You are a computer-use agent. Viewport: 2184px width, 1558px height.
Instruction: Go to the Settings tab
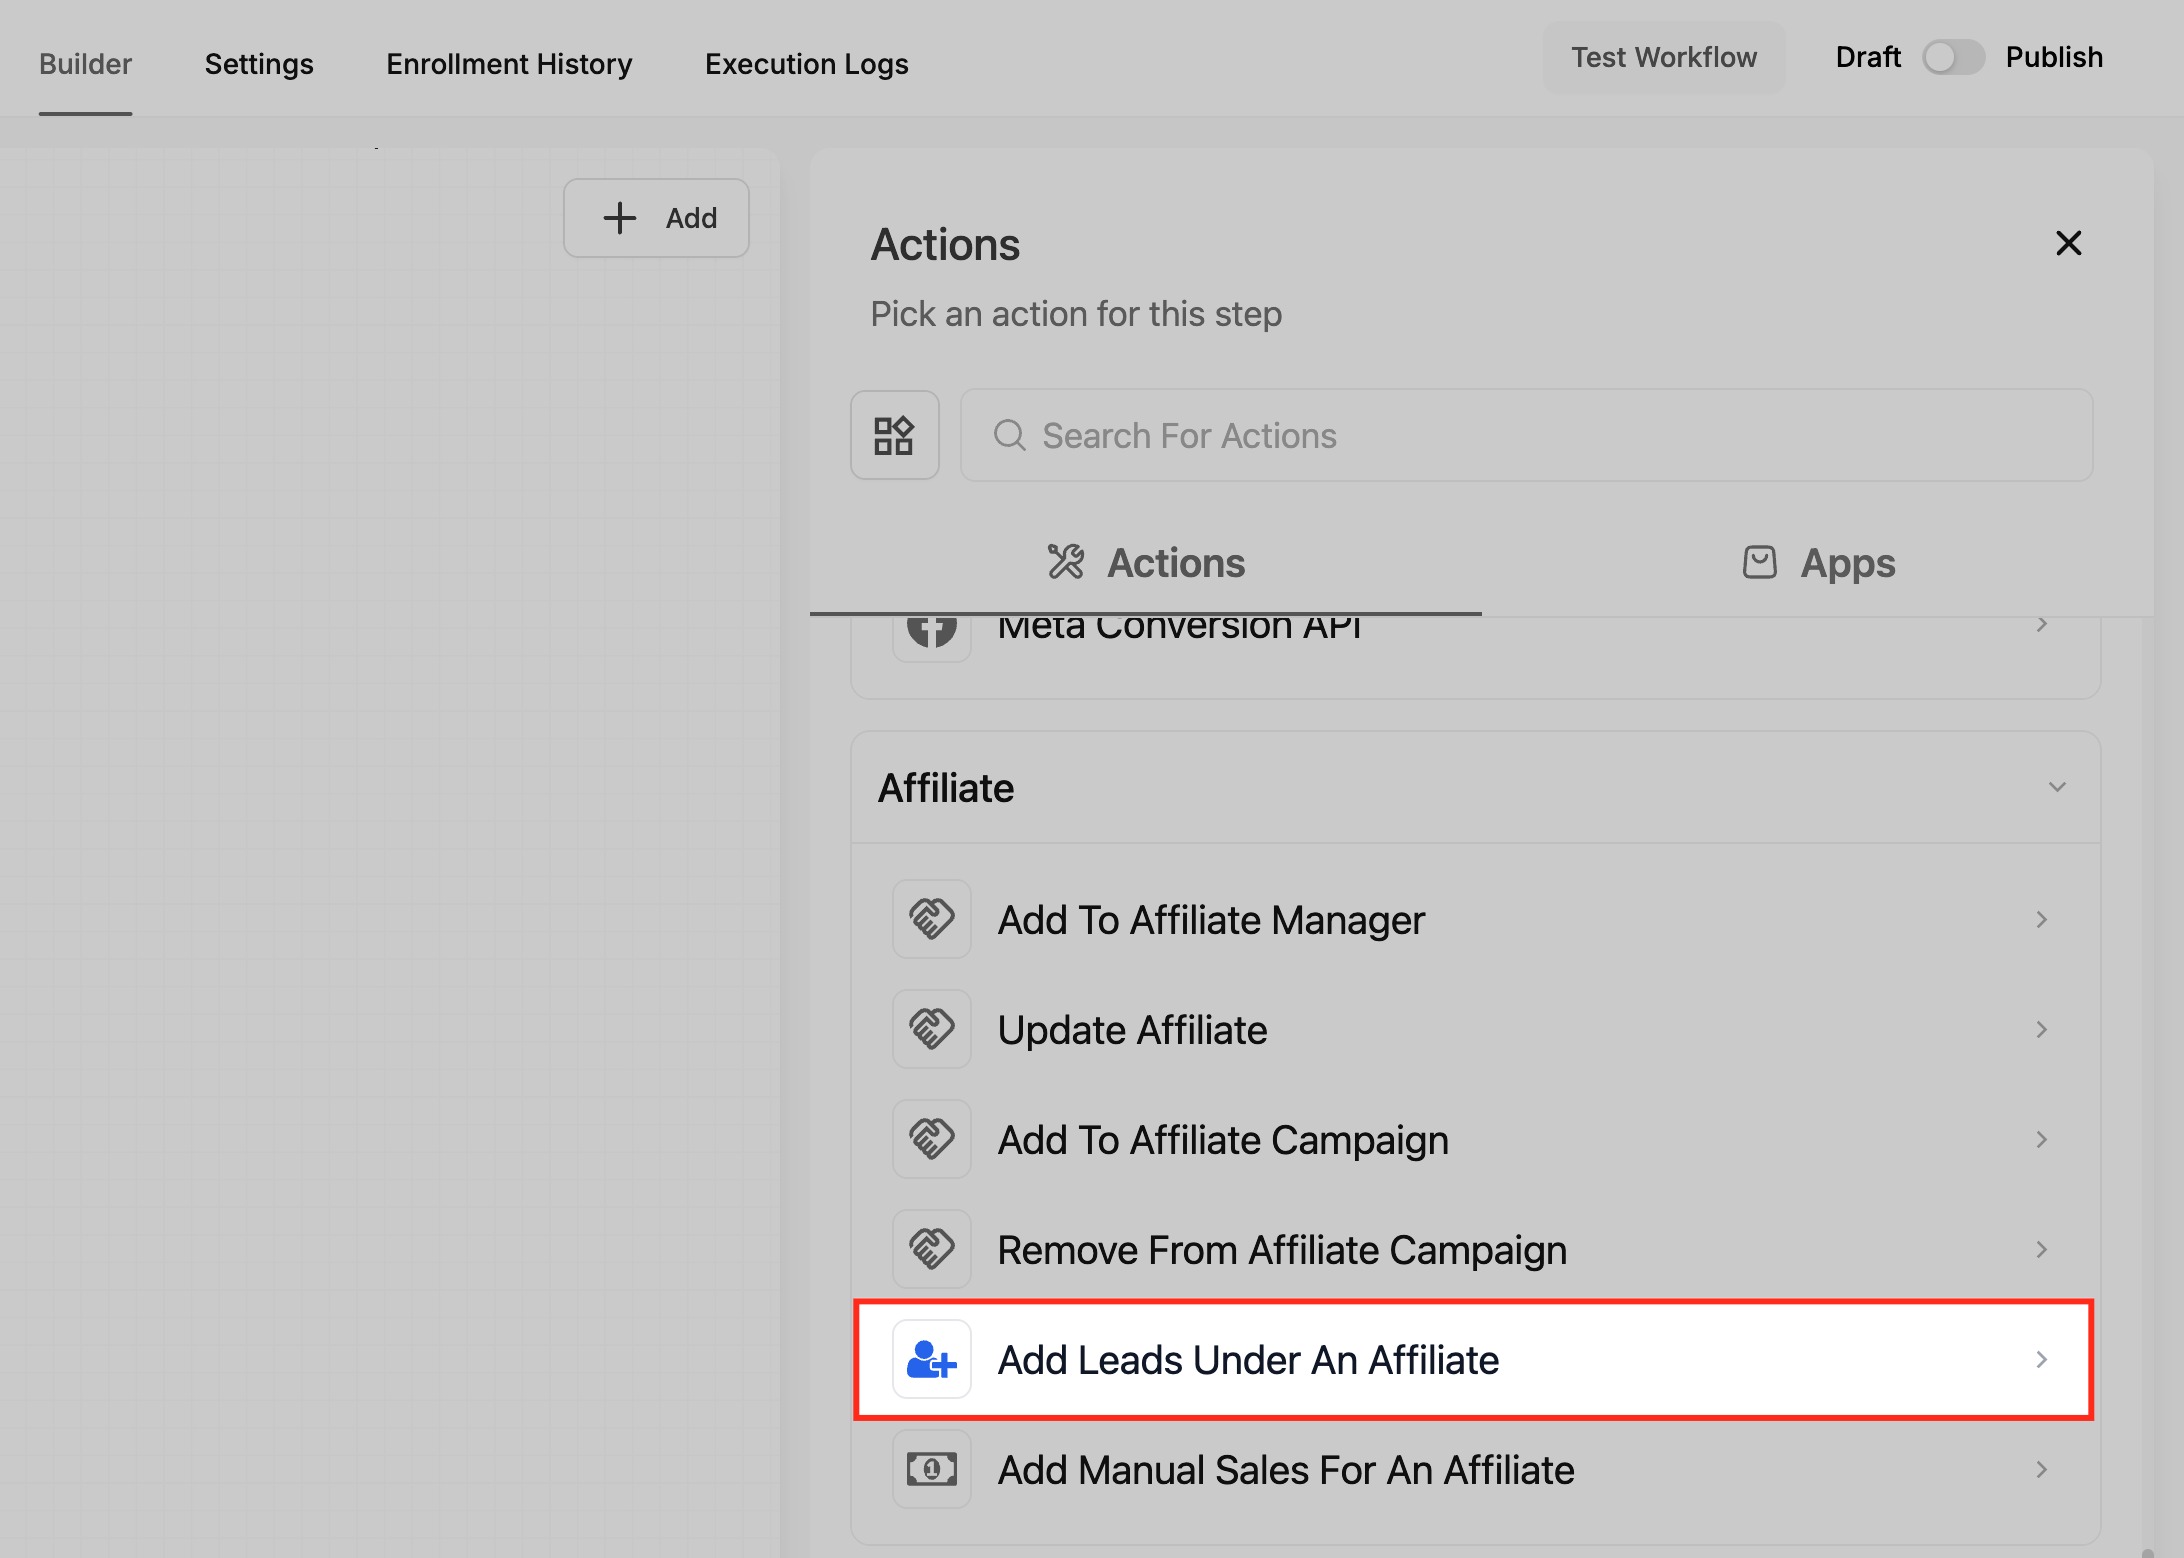(259, 64)
